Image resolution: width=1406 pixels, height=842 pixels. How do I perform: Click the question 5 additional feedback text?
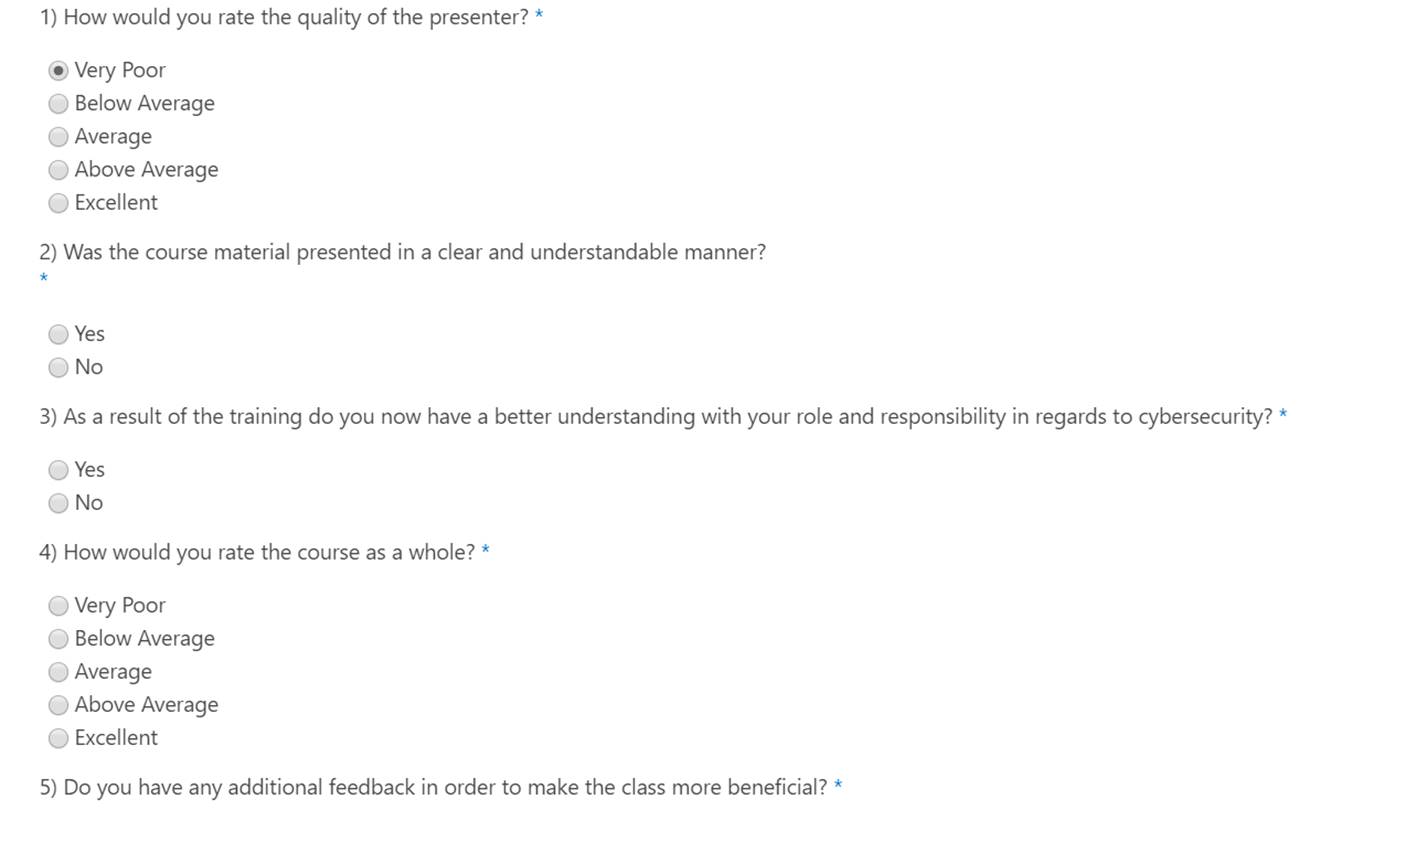point(433,787)
